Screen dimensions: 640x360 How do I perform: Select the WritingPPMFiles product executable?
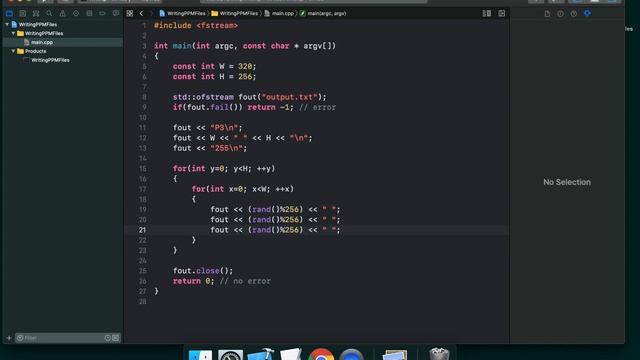(x=50, y=60)
